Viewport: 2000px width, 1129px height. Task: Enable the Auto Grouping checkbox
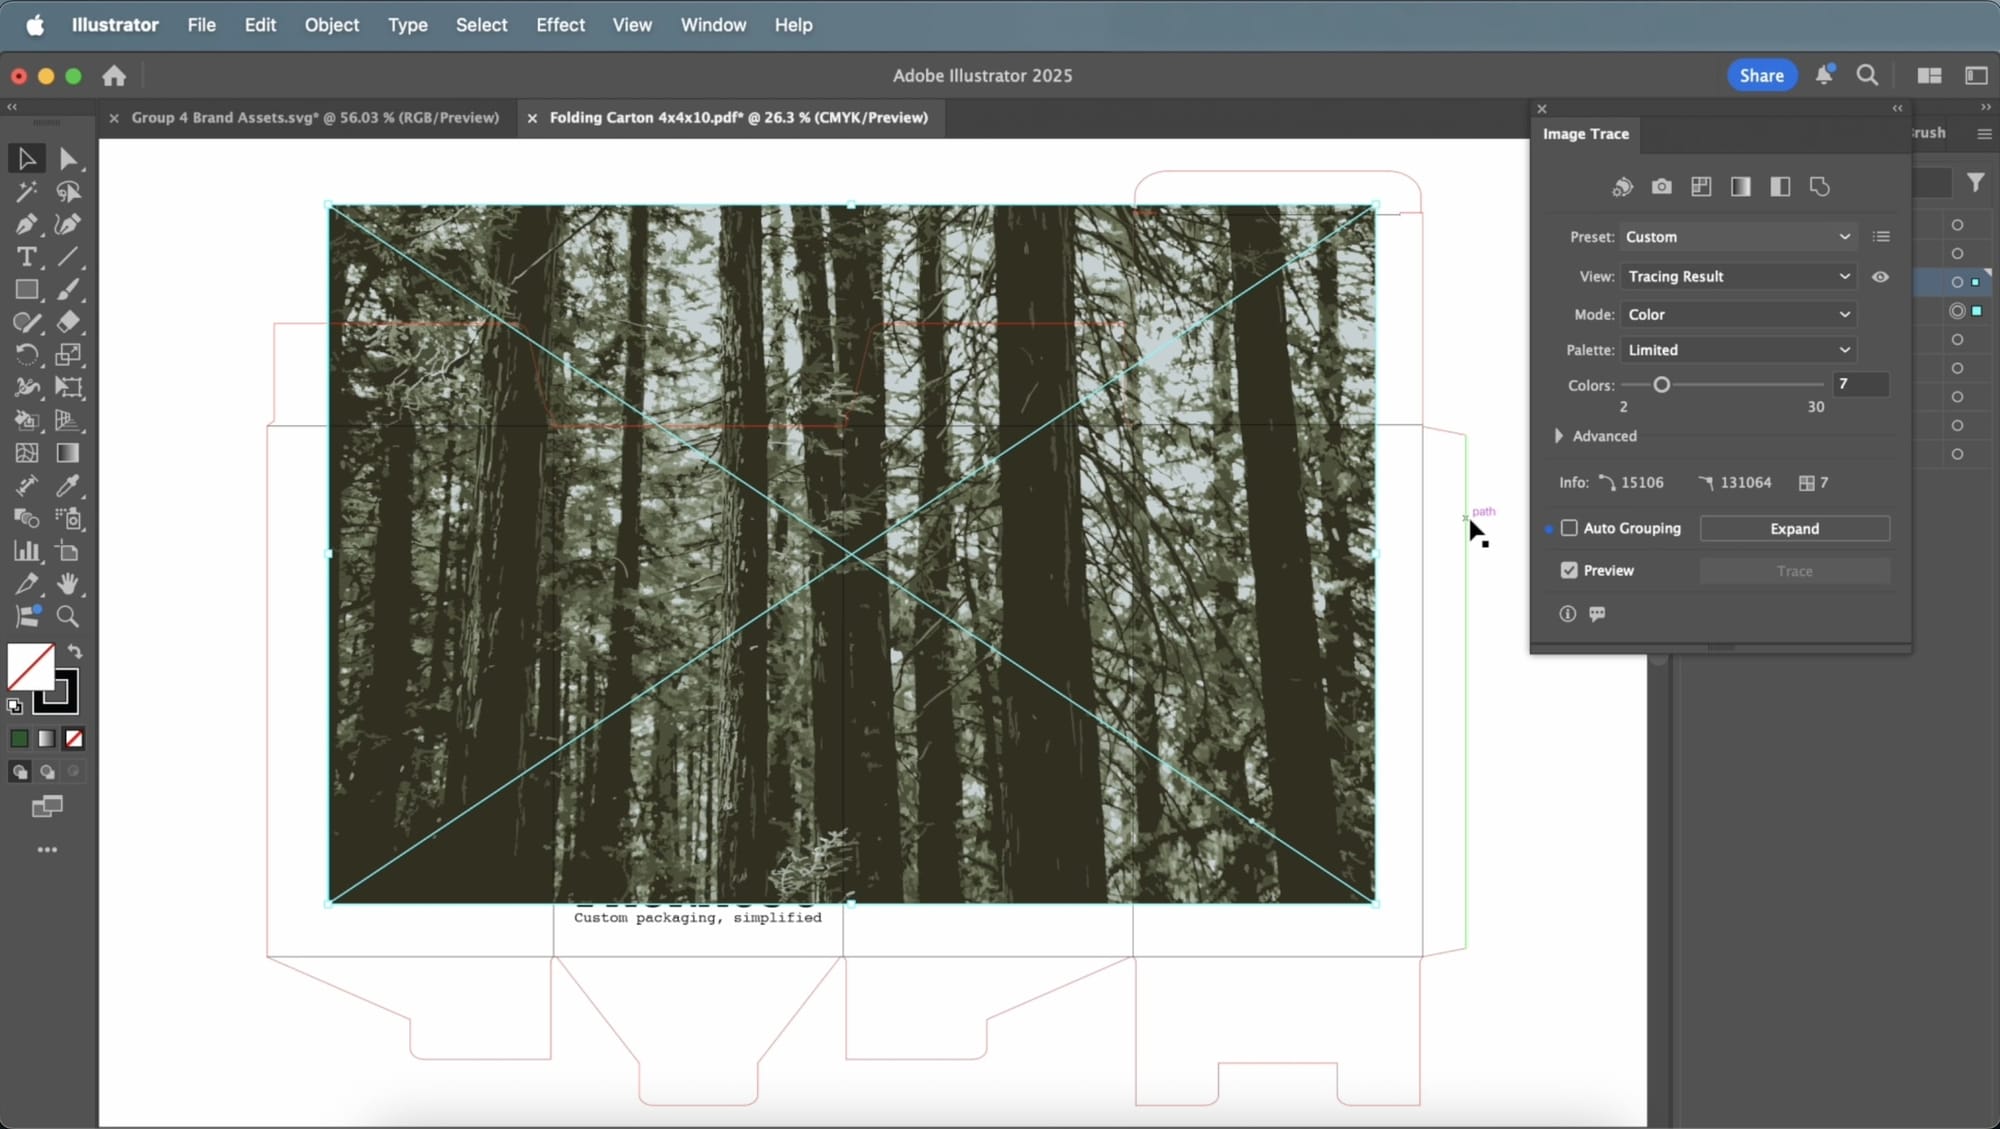(1569, 528)
